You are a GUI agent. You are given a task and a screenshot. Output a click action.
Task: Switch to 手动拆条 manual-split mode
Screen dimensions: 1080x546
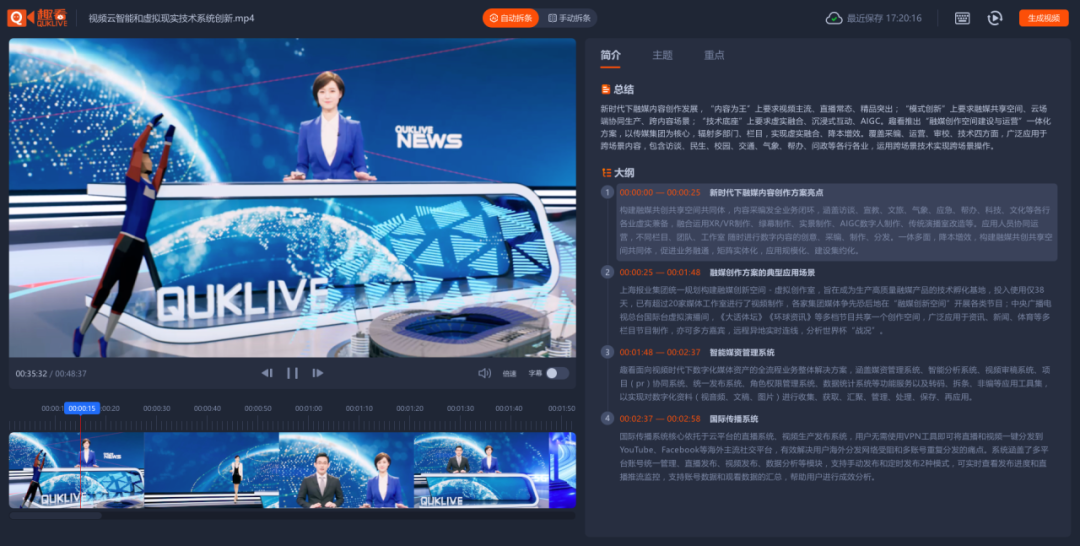tap(569, 19)
